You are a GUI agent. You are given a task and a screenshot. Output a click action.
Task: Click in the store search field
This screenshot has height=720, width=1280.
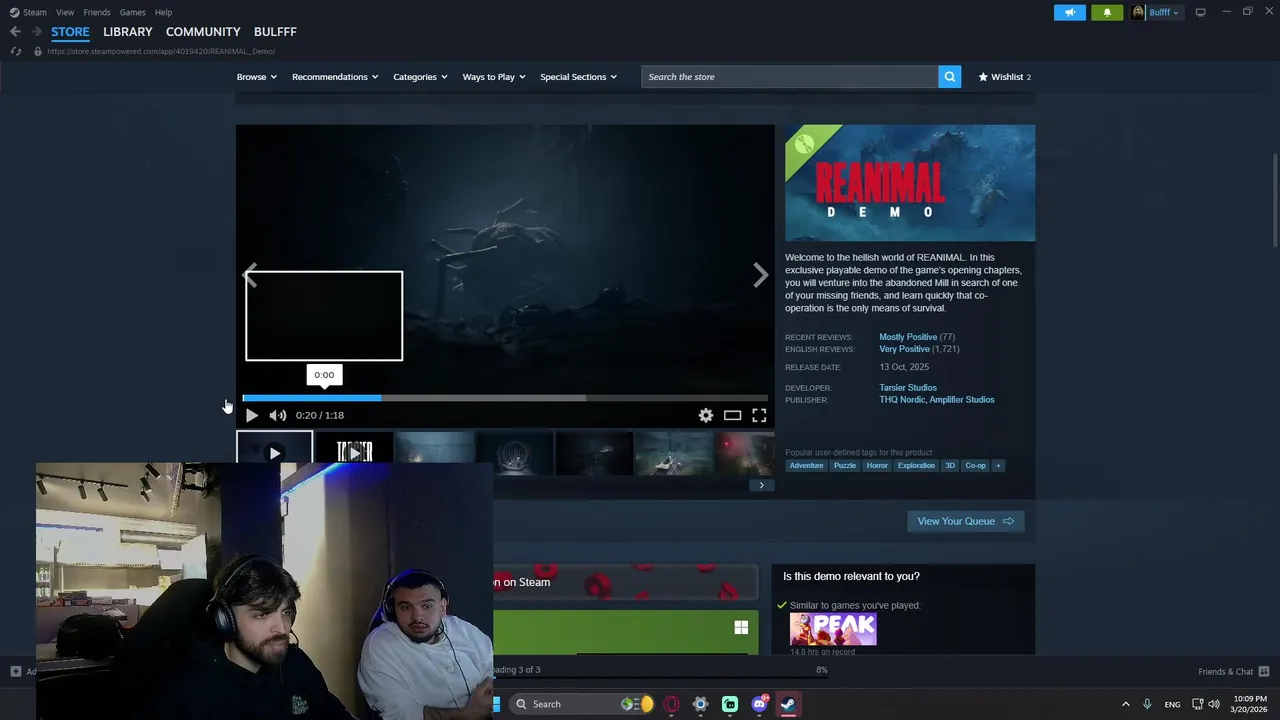tap(790, 77)
